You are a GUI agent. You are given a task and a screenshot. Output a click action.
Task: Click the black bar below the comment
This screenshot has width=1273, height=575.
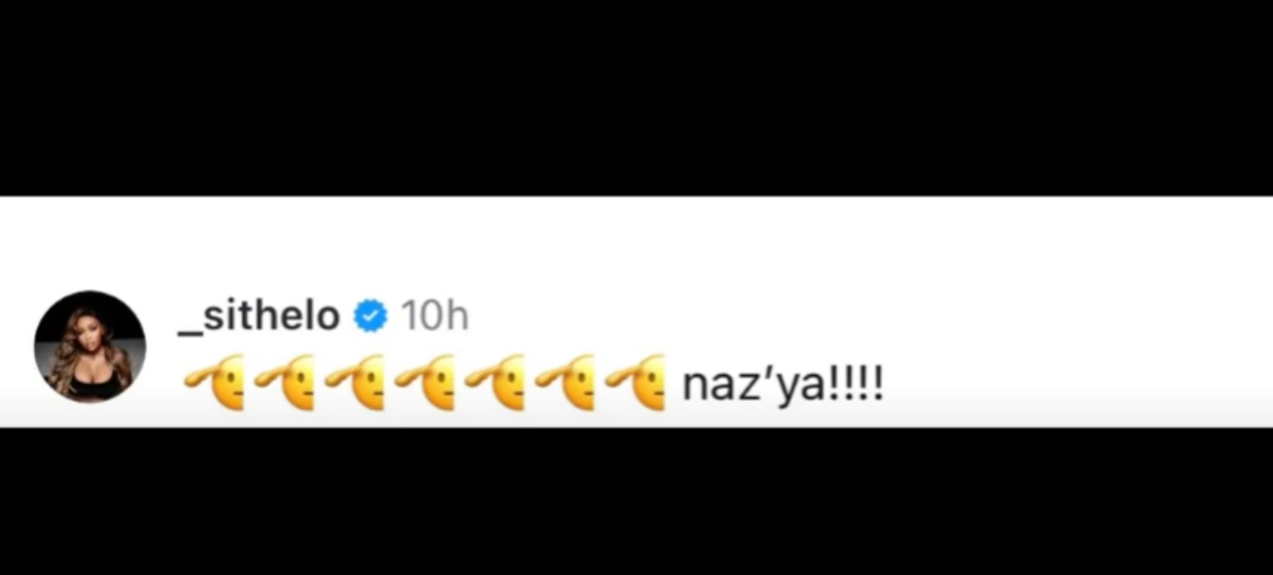(x=636, y=502)
